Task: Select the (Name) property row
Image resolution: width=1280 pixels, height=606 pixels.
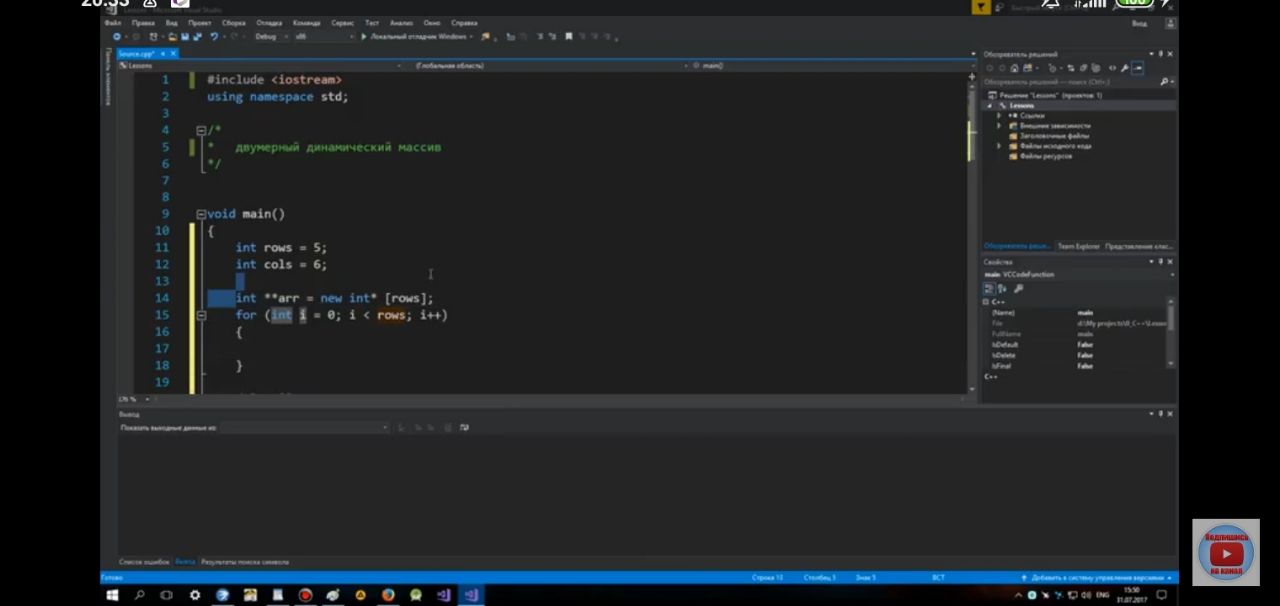Action: tap(1075, 313)
